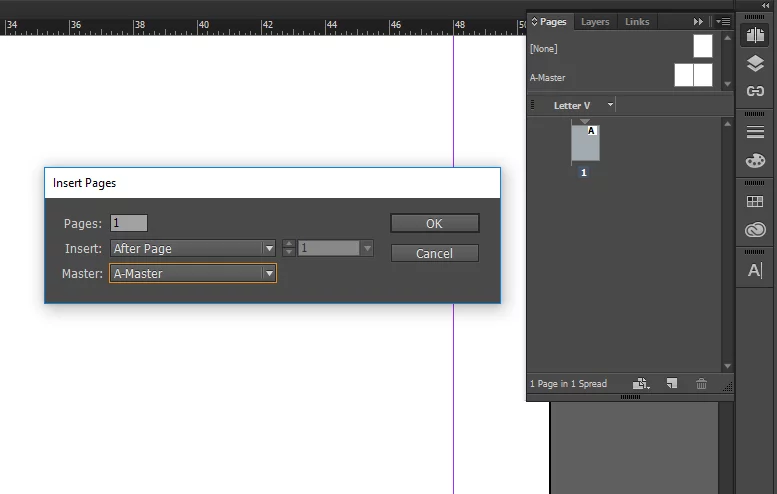Click the Create new page icon
777x494 pixels.
point(672,384)
